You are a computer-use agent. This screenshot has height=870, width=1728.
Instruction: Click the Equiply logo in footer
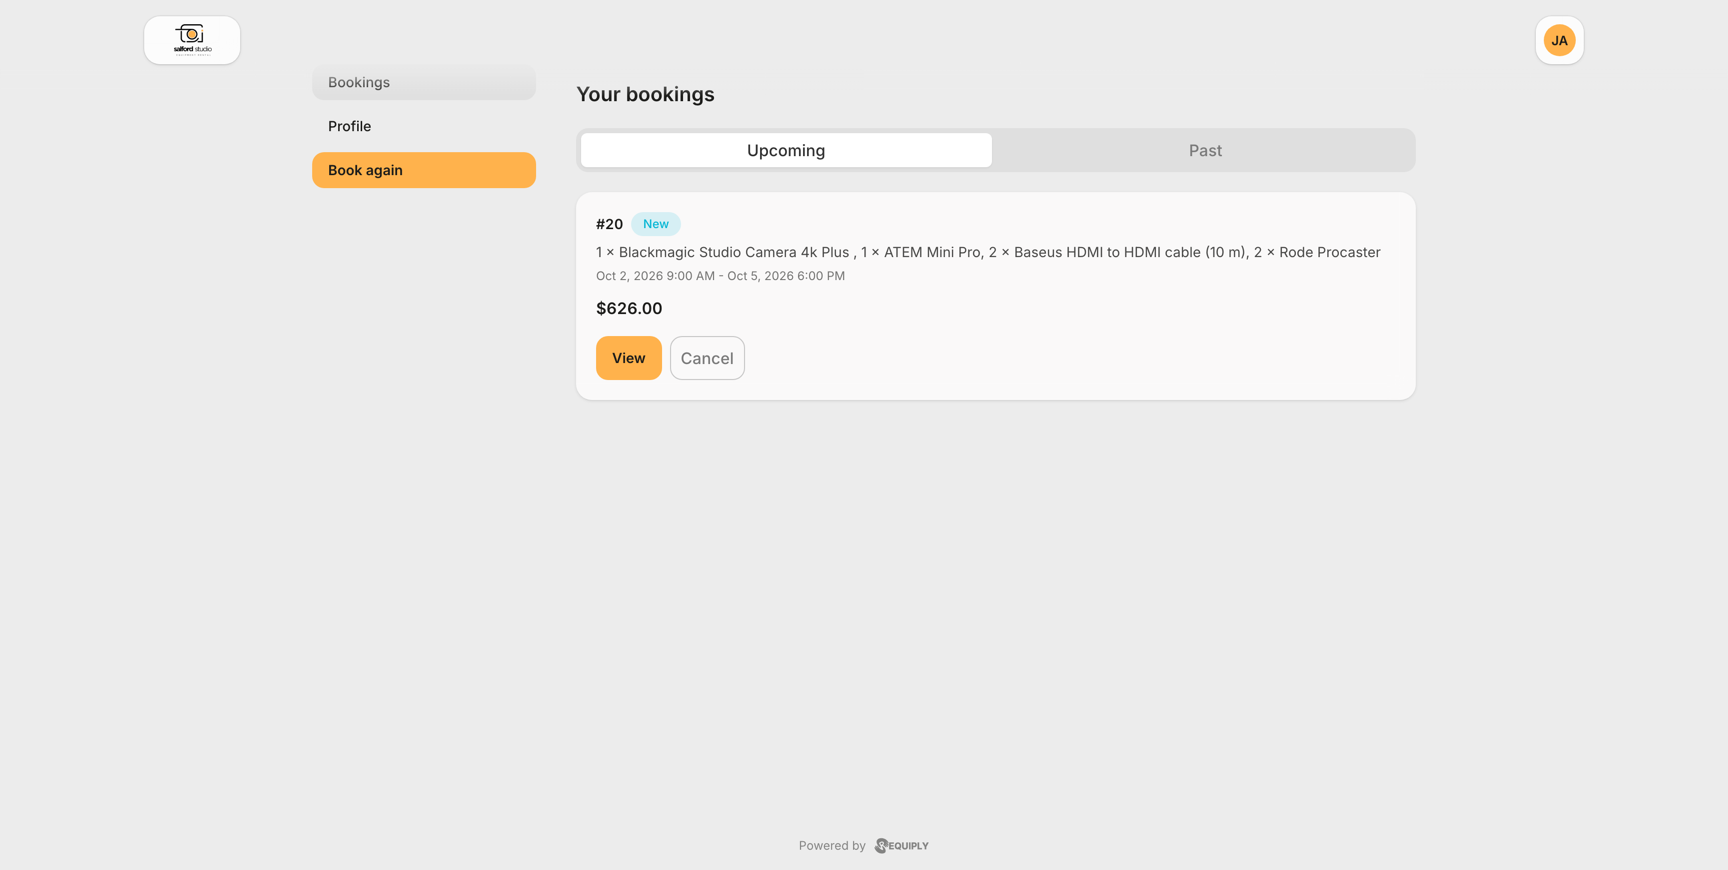coord(902,846)
